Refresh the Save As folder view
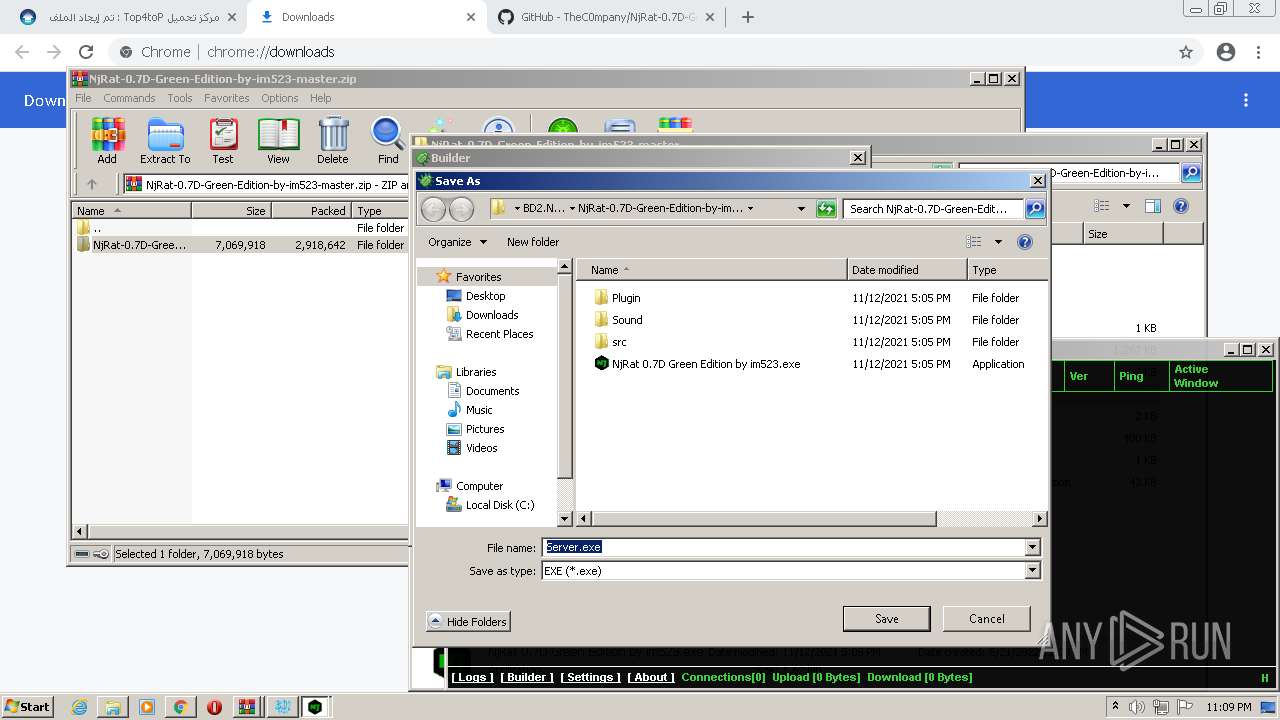 826,209
